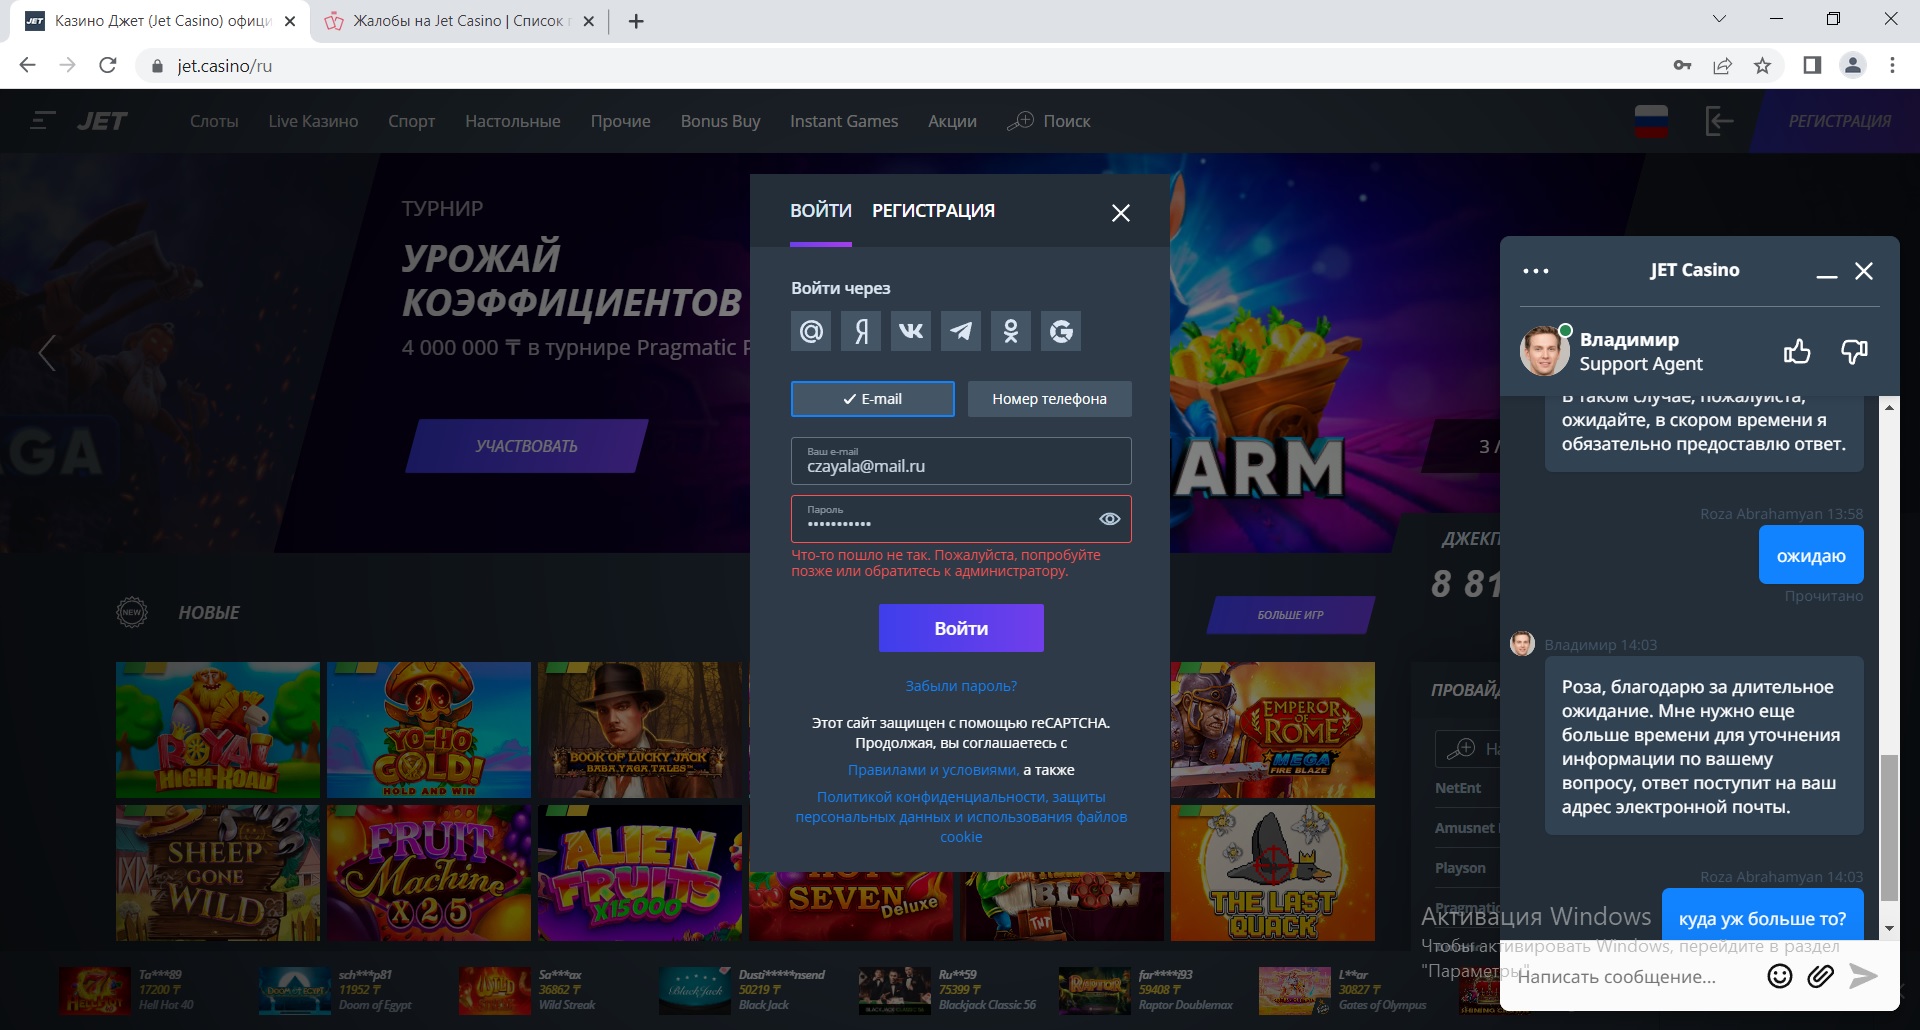Open Настольные menu item
This screenshot has height=1030, width=1920.
(513, 121)
